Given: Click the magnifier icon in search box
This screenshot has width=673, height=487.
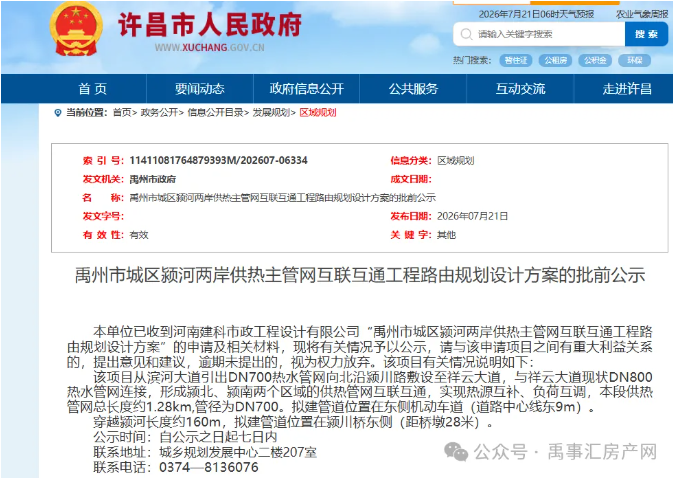Looking at the screenshot, I should click(x=466, y=34).
